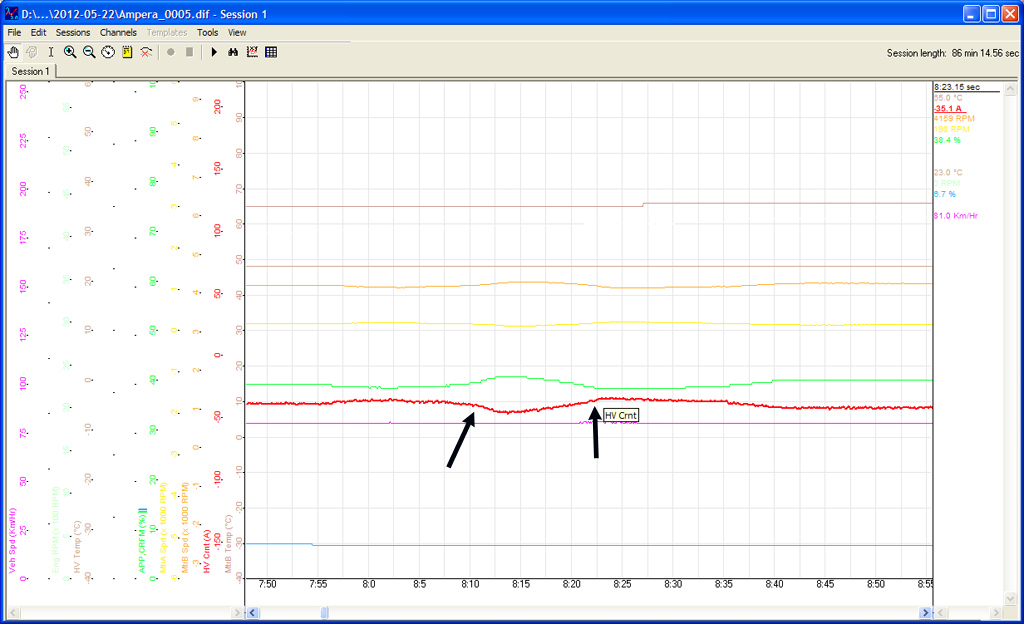Click the horizontal scrollbar thumb under chart
The image size is (1024, 624).
(x=322, y=612)
